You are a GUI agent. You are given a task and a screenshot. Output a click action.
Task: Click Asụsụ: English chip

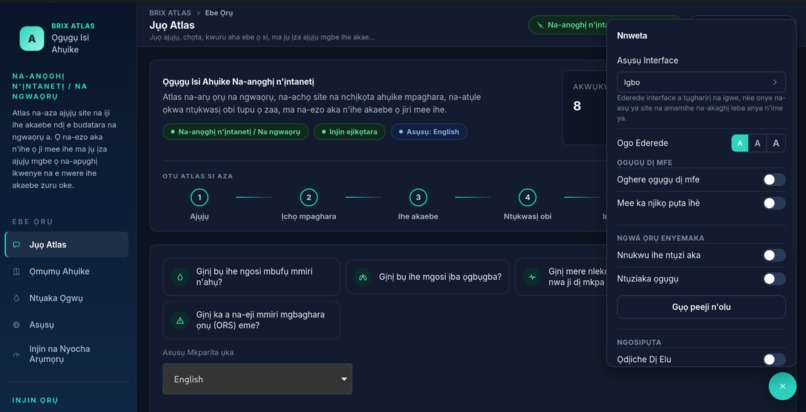tap(429, 132)
